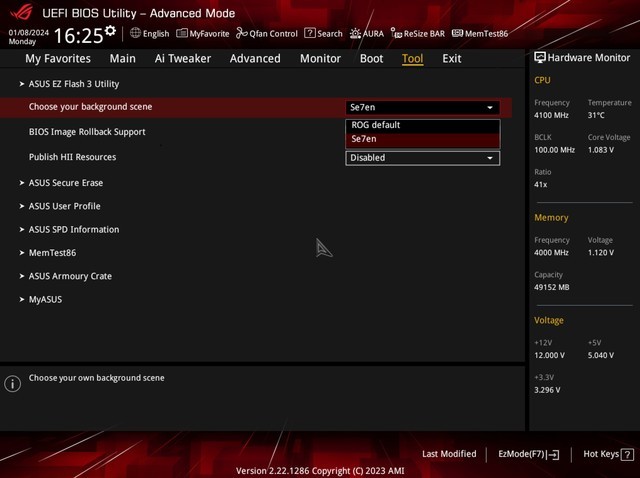Open the Publish HII Resources Disabled dropdown
The height and width of the screenshot is (478, 640).
tap(422, 158)
